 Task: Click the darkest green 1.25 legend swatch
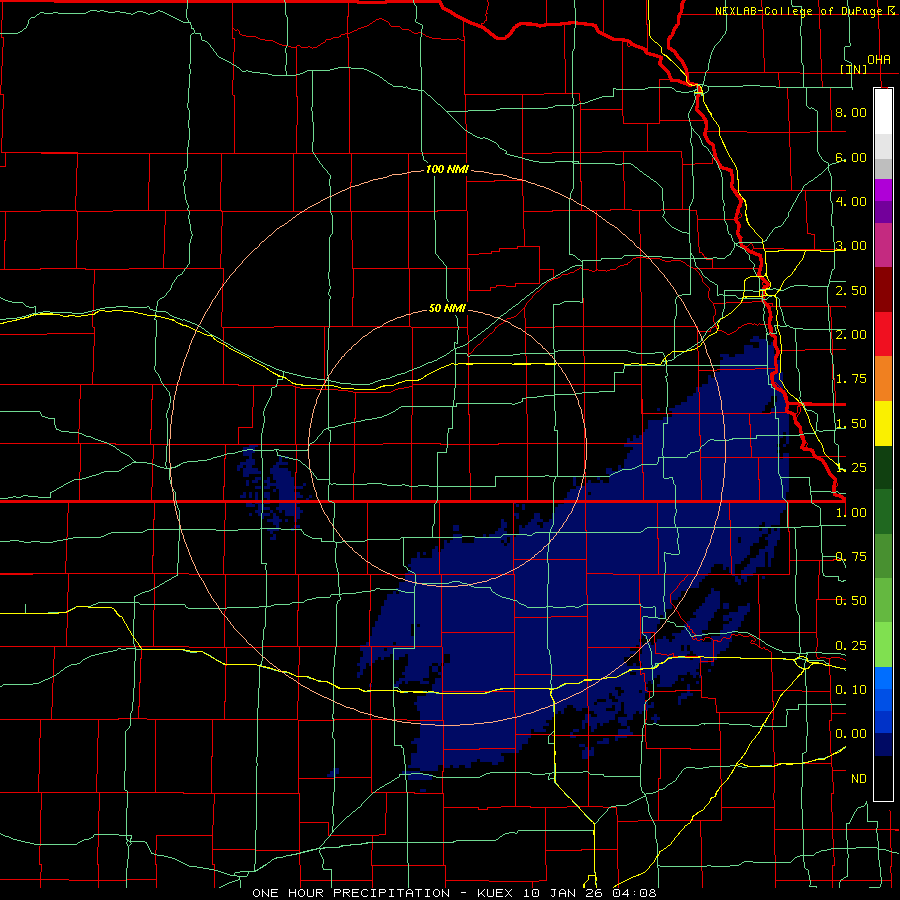[883, 467]
